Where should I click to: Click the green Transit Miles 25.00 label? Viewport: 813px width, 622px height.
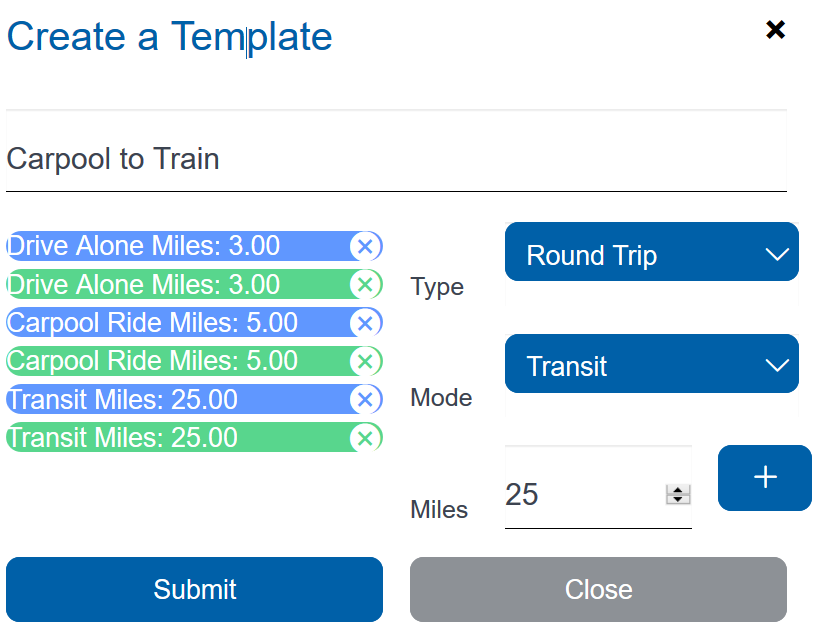[x=122, y=438]
